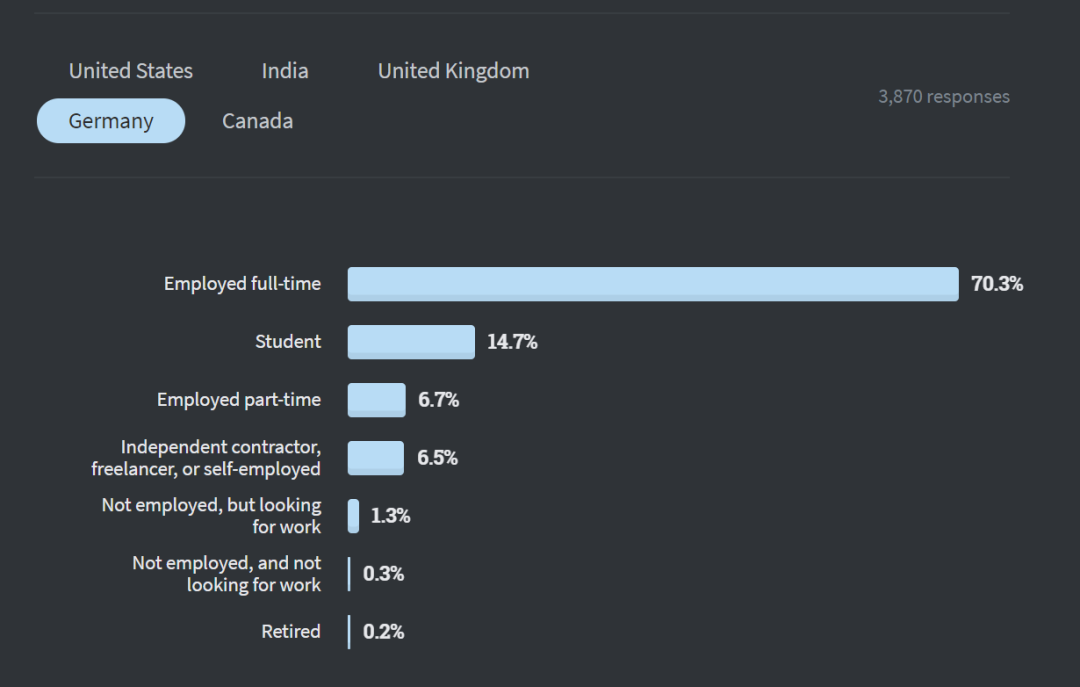Switch to the India tab
The width and height of the screenshot is (1080, 687).
(x=285, y=71)
